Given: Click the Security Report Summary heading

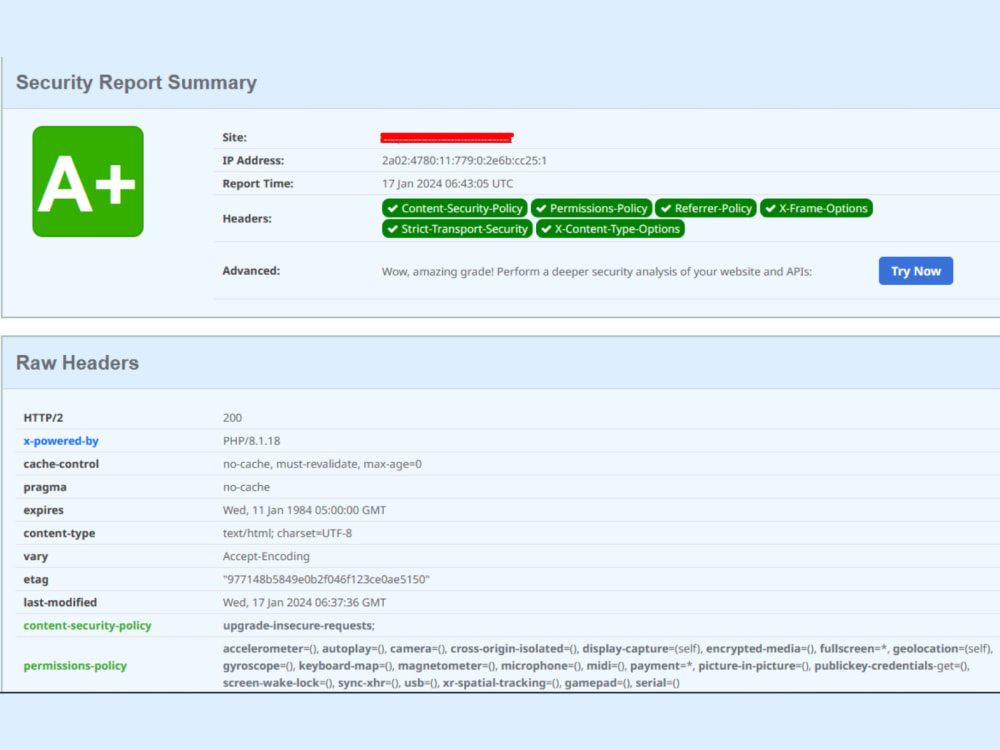Looking at the screenshot, I should 136,83.
